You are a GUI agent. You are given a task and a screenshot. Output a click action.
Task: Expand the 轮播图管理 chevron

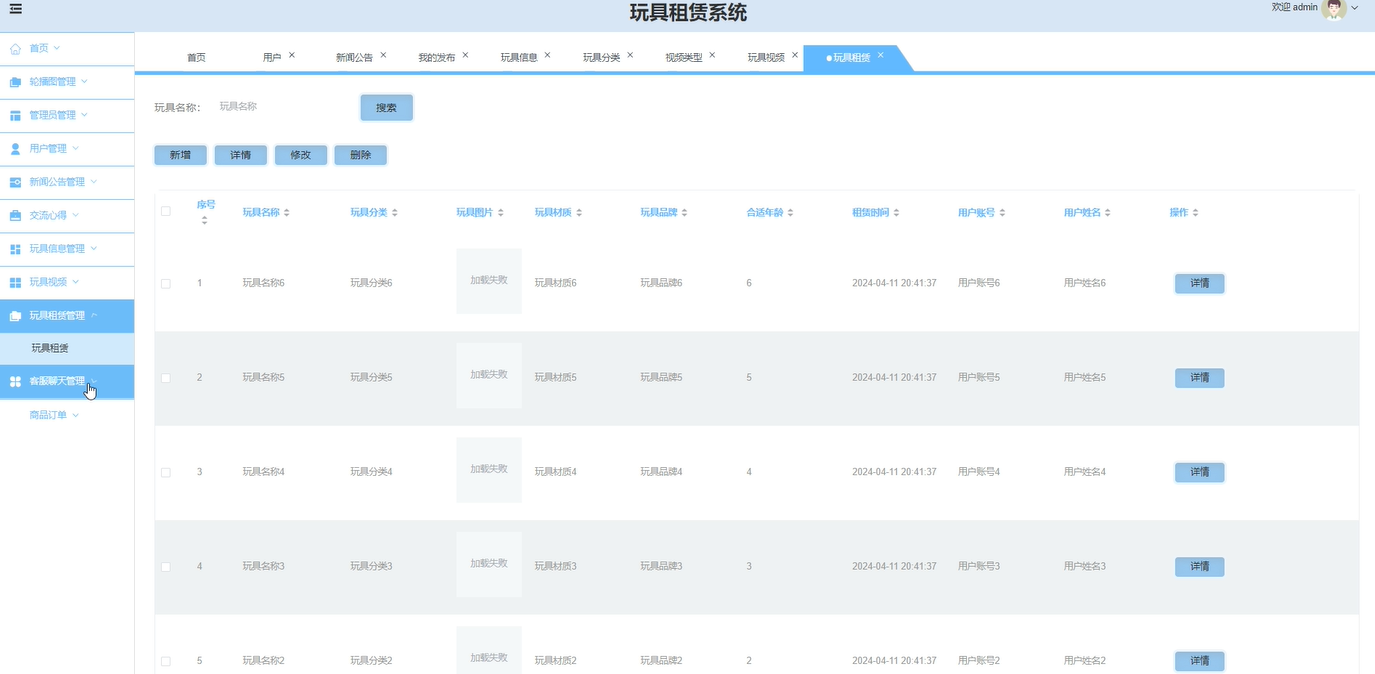(x=84, y=82)
